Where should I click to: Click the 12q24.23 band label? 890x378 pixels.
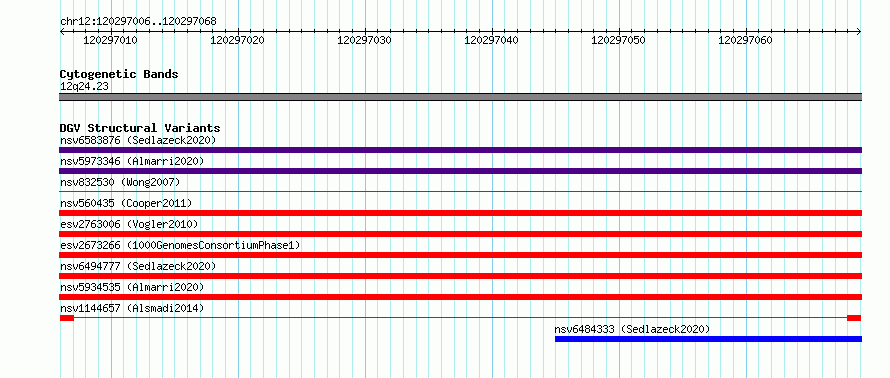[x=84, y=87]
